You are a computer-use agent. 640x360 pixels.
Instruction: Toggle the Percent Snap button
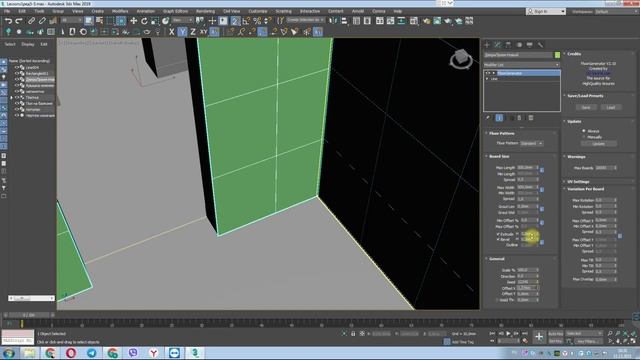[x=257, y=21]
